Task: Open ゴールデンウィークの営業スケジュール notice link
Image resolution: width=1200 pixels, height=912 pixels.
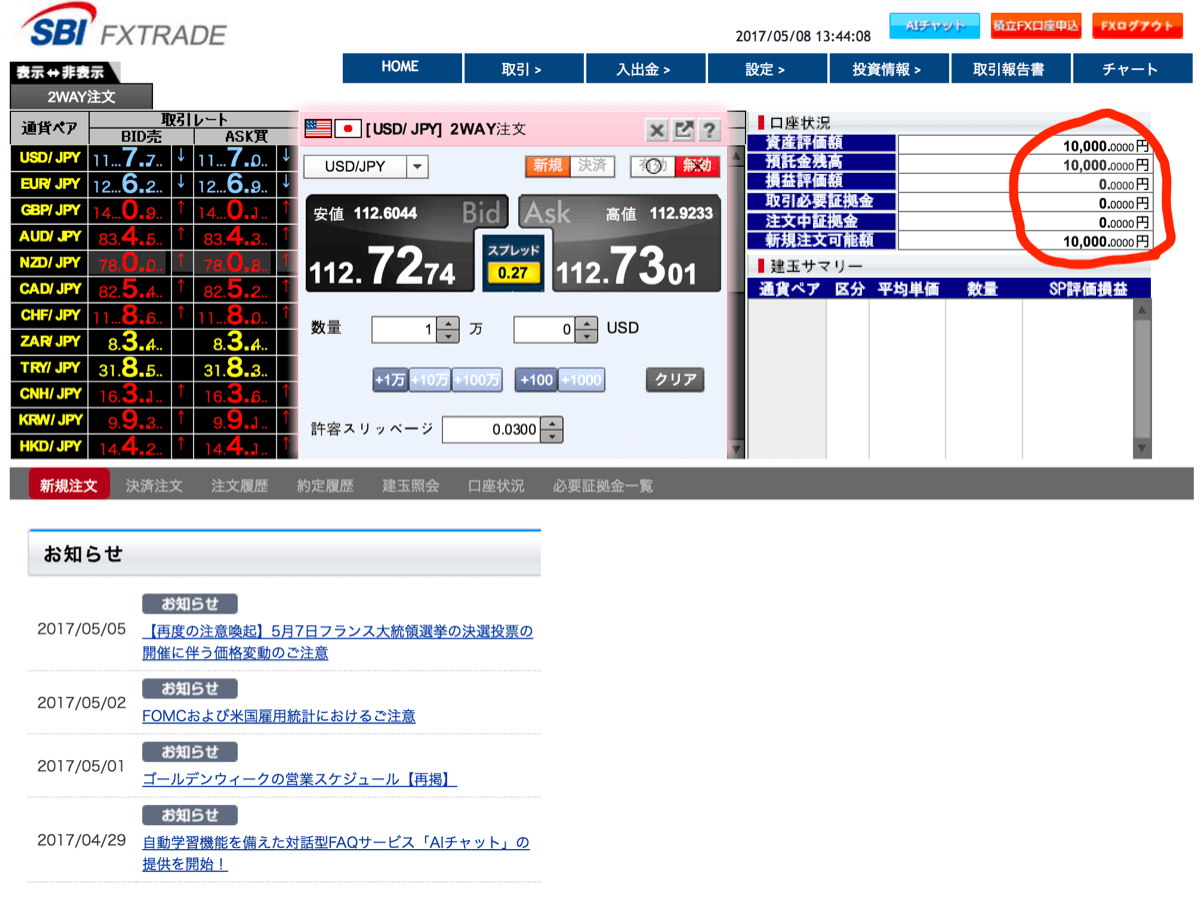Action: 299,779
